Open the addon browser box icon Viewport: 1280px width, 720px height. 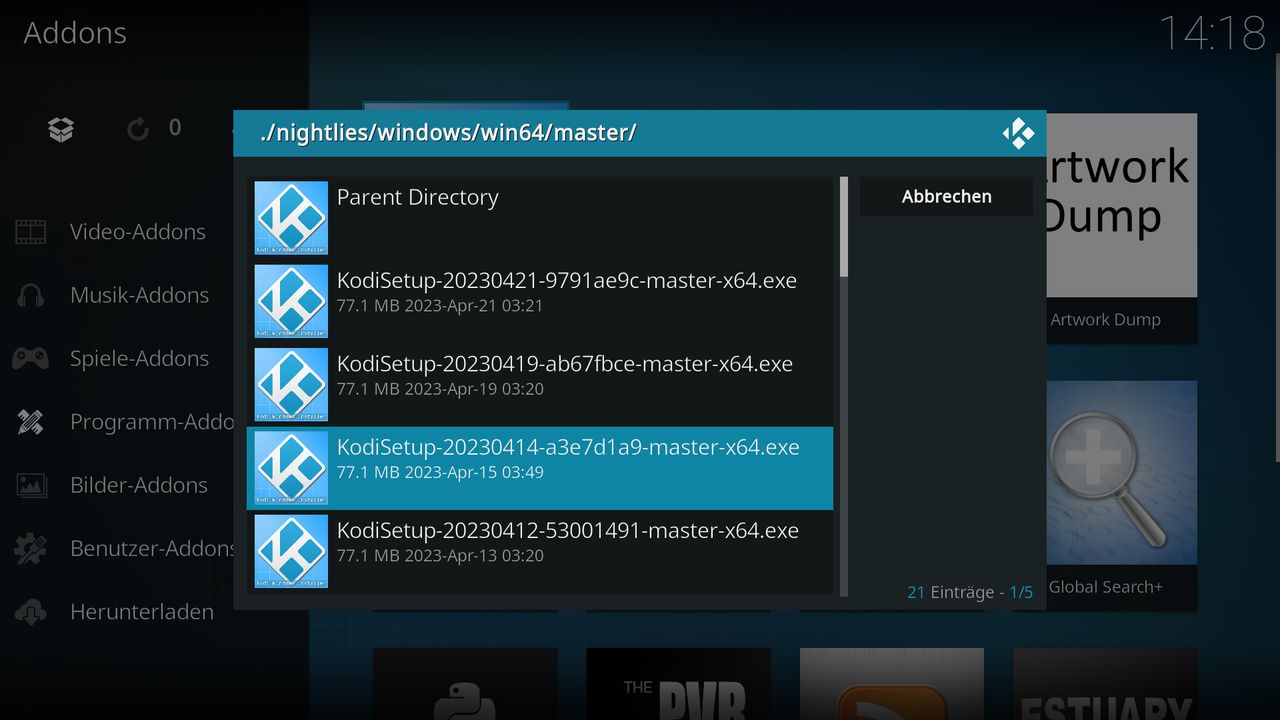61,129
